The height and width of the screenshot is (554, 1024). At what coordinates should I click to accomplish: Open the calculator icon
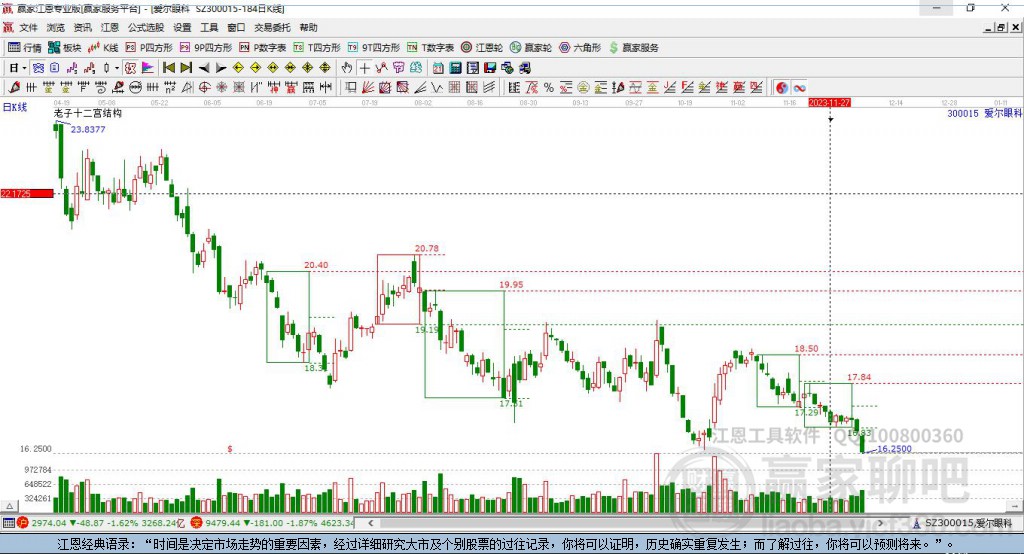point(456,68)
